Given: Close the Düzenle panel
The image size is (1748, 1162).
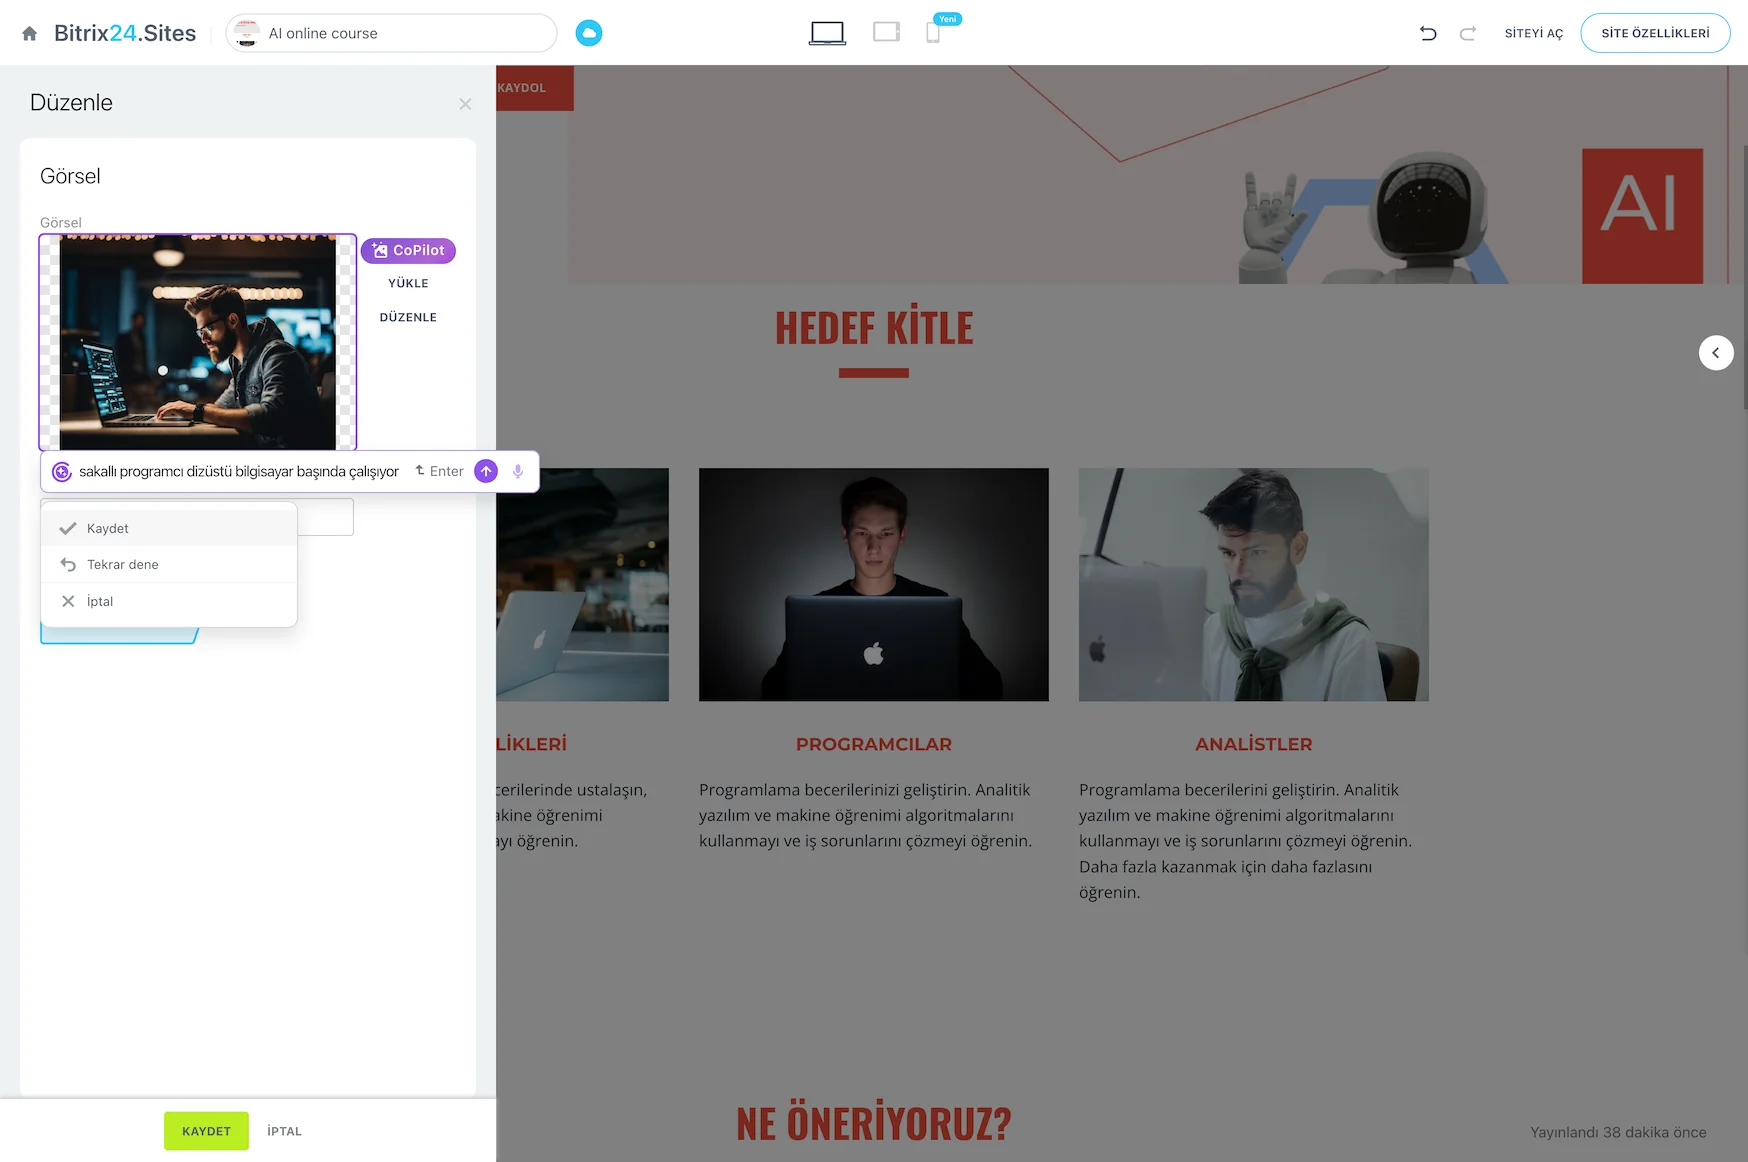Looking at the screenshot, I should (465, 104).
